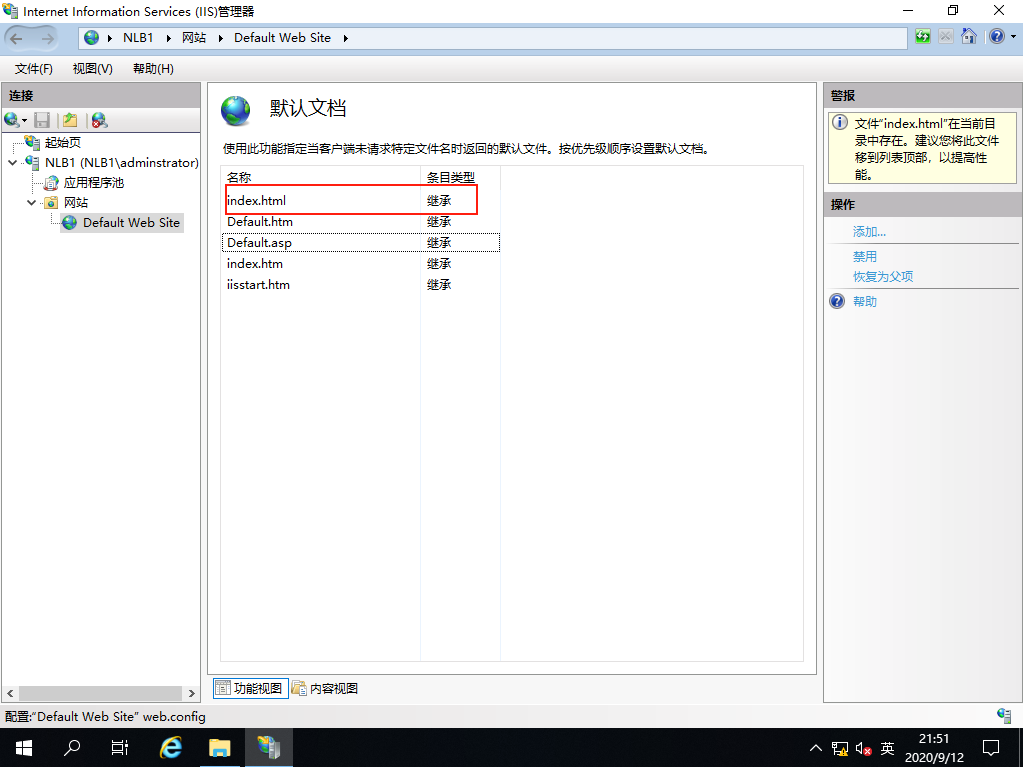
Task: Click the 英 input method indicator
Action: click(x=887, y=748)
